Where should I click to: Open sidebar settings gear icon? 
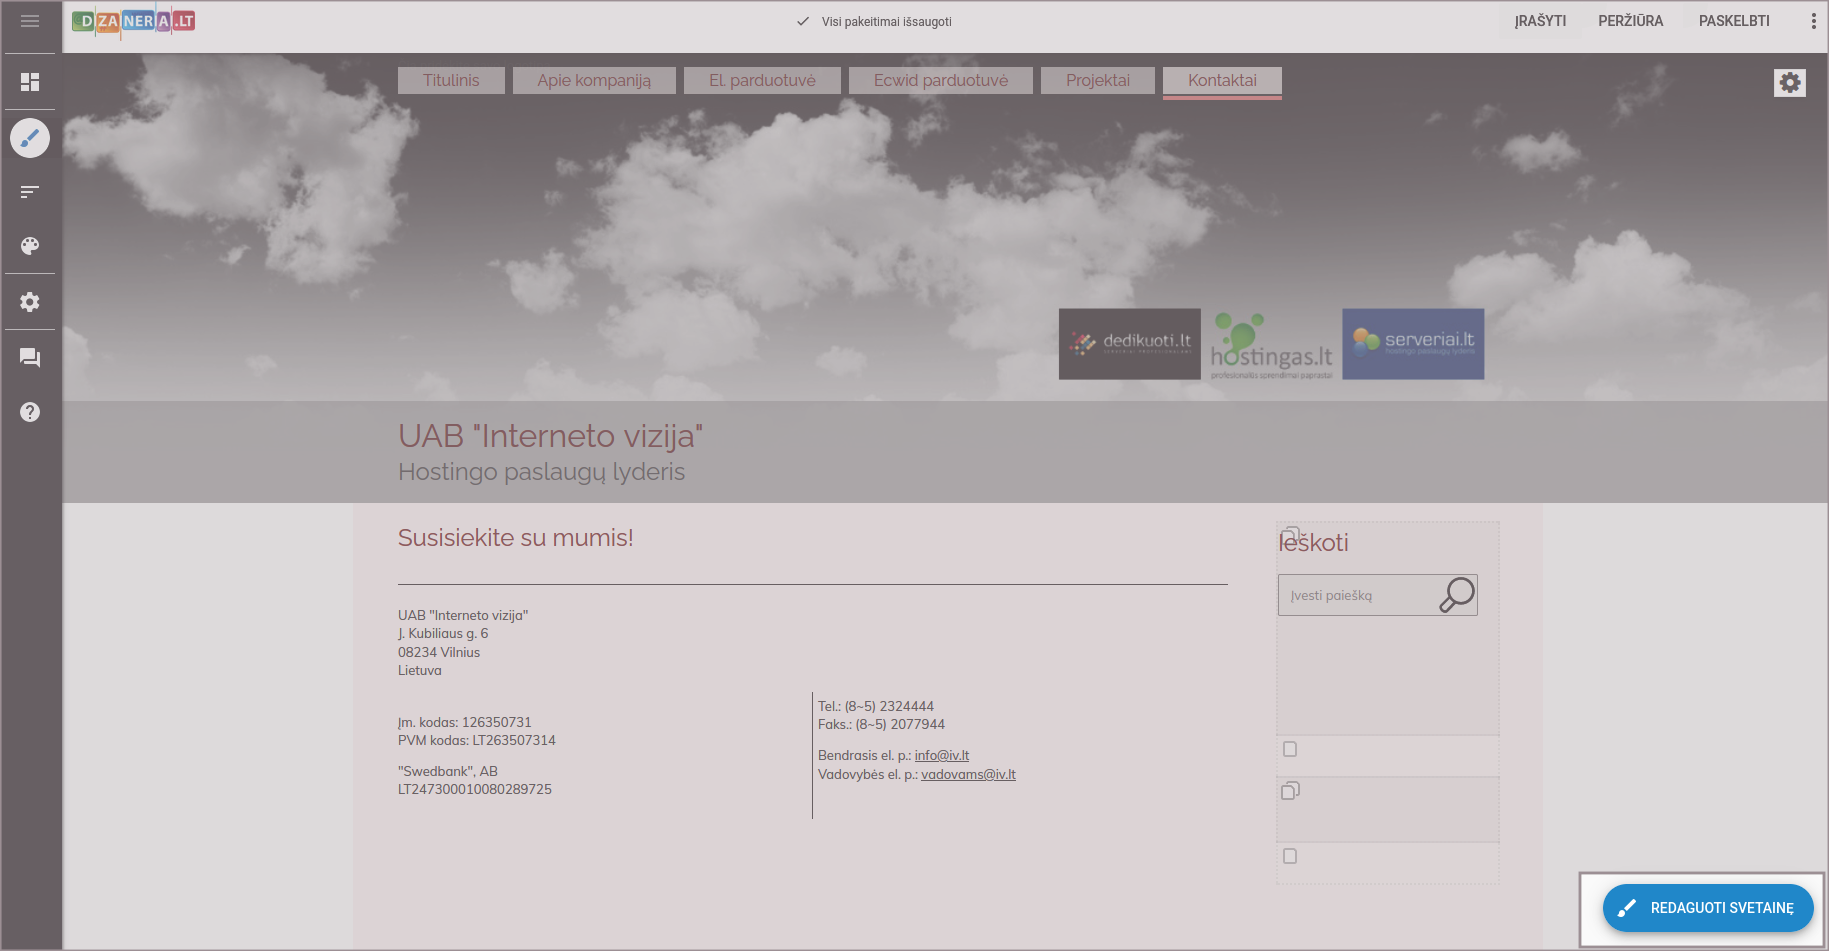pyautogui.click(x=30, y=302)
